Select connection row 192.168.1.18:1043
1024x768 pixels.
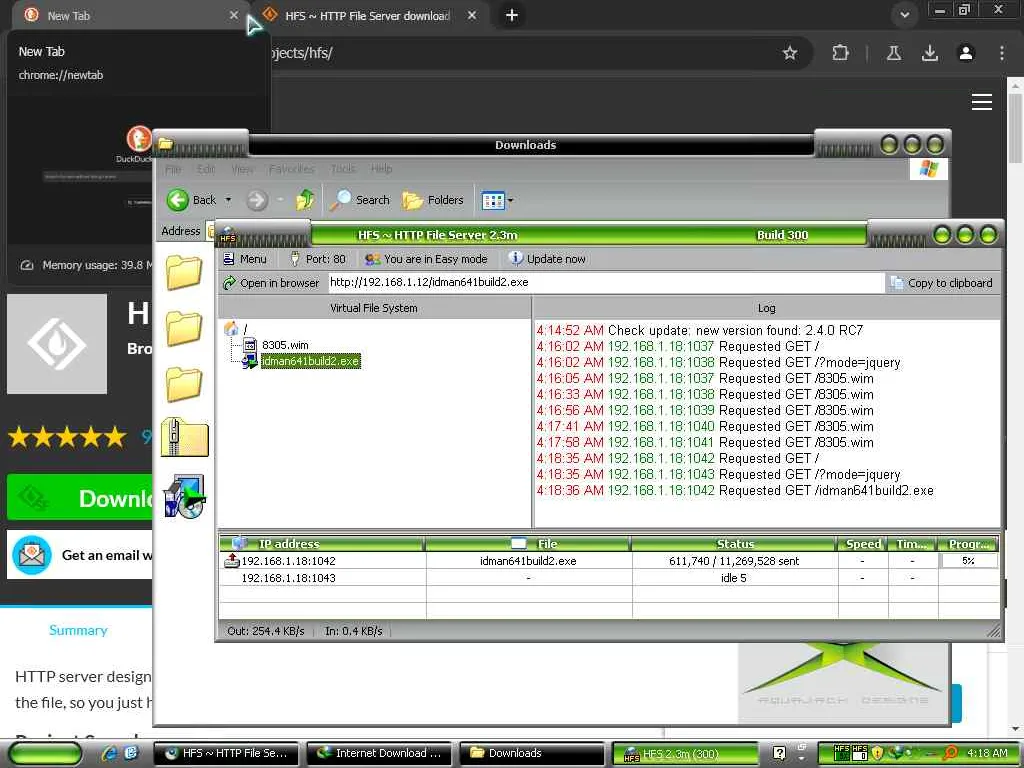[609, 578]
